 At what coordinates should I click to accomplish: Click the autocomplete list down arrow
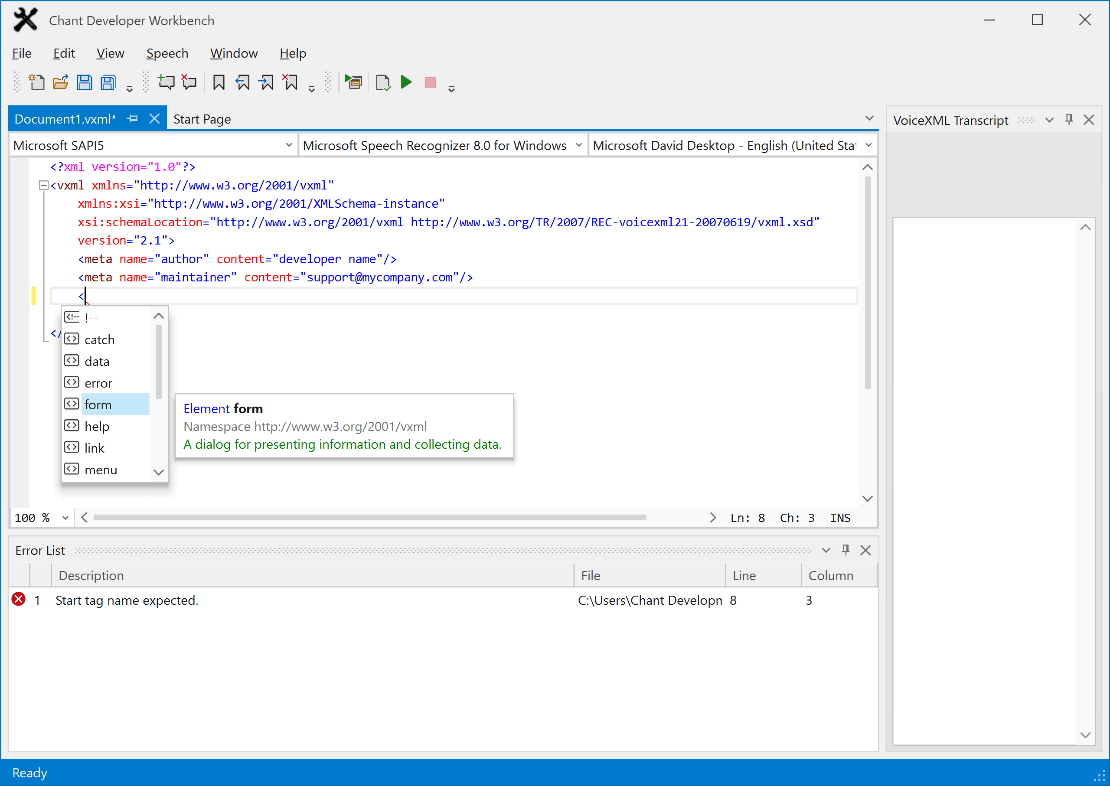point(159,472)
